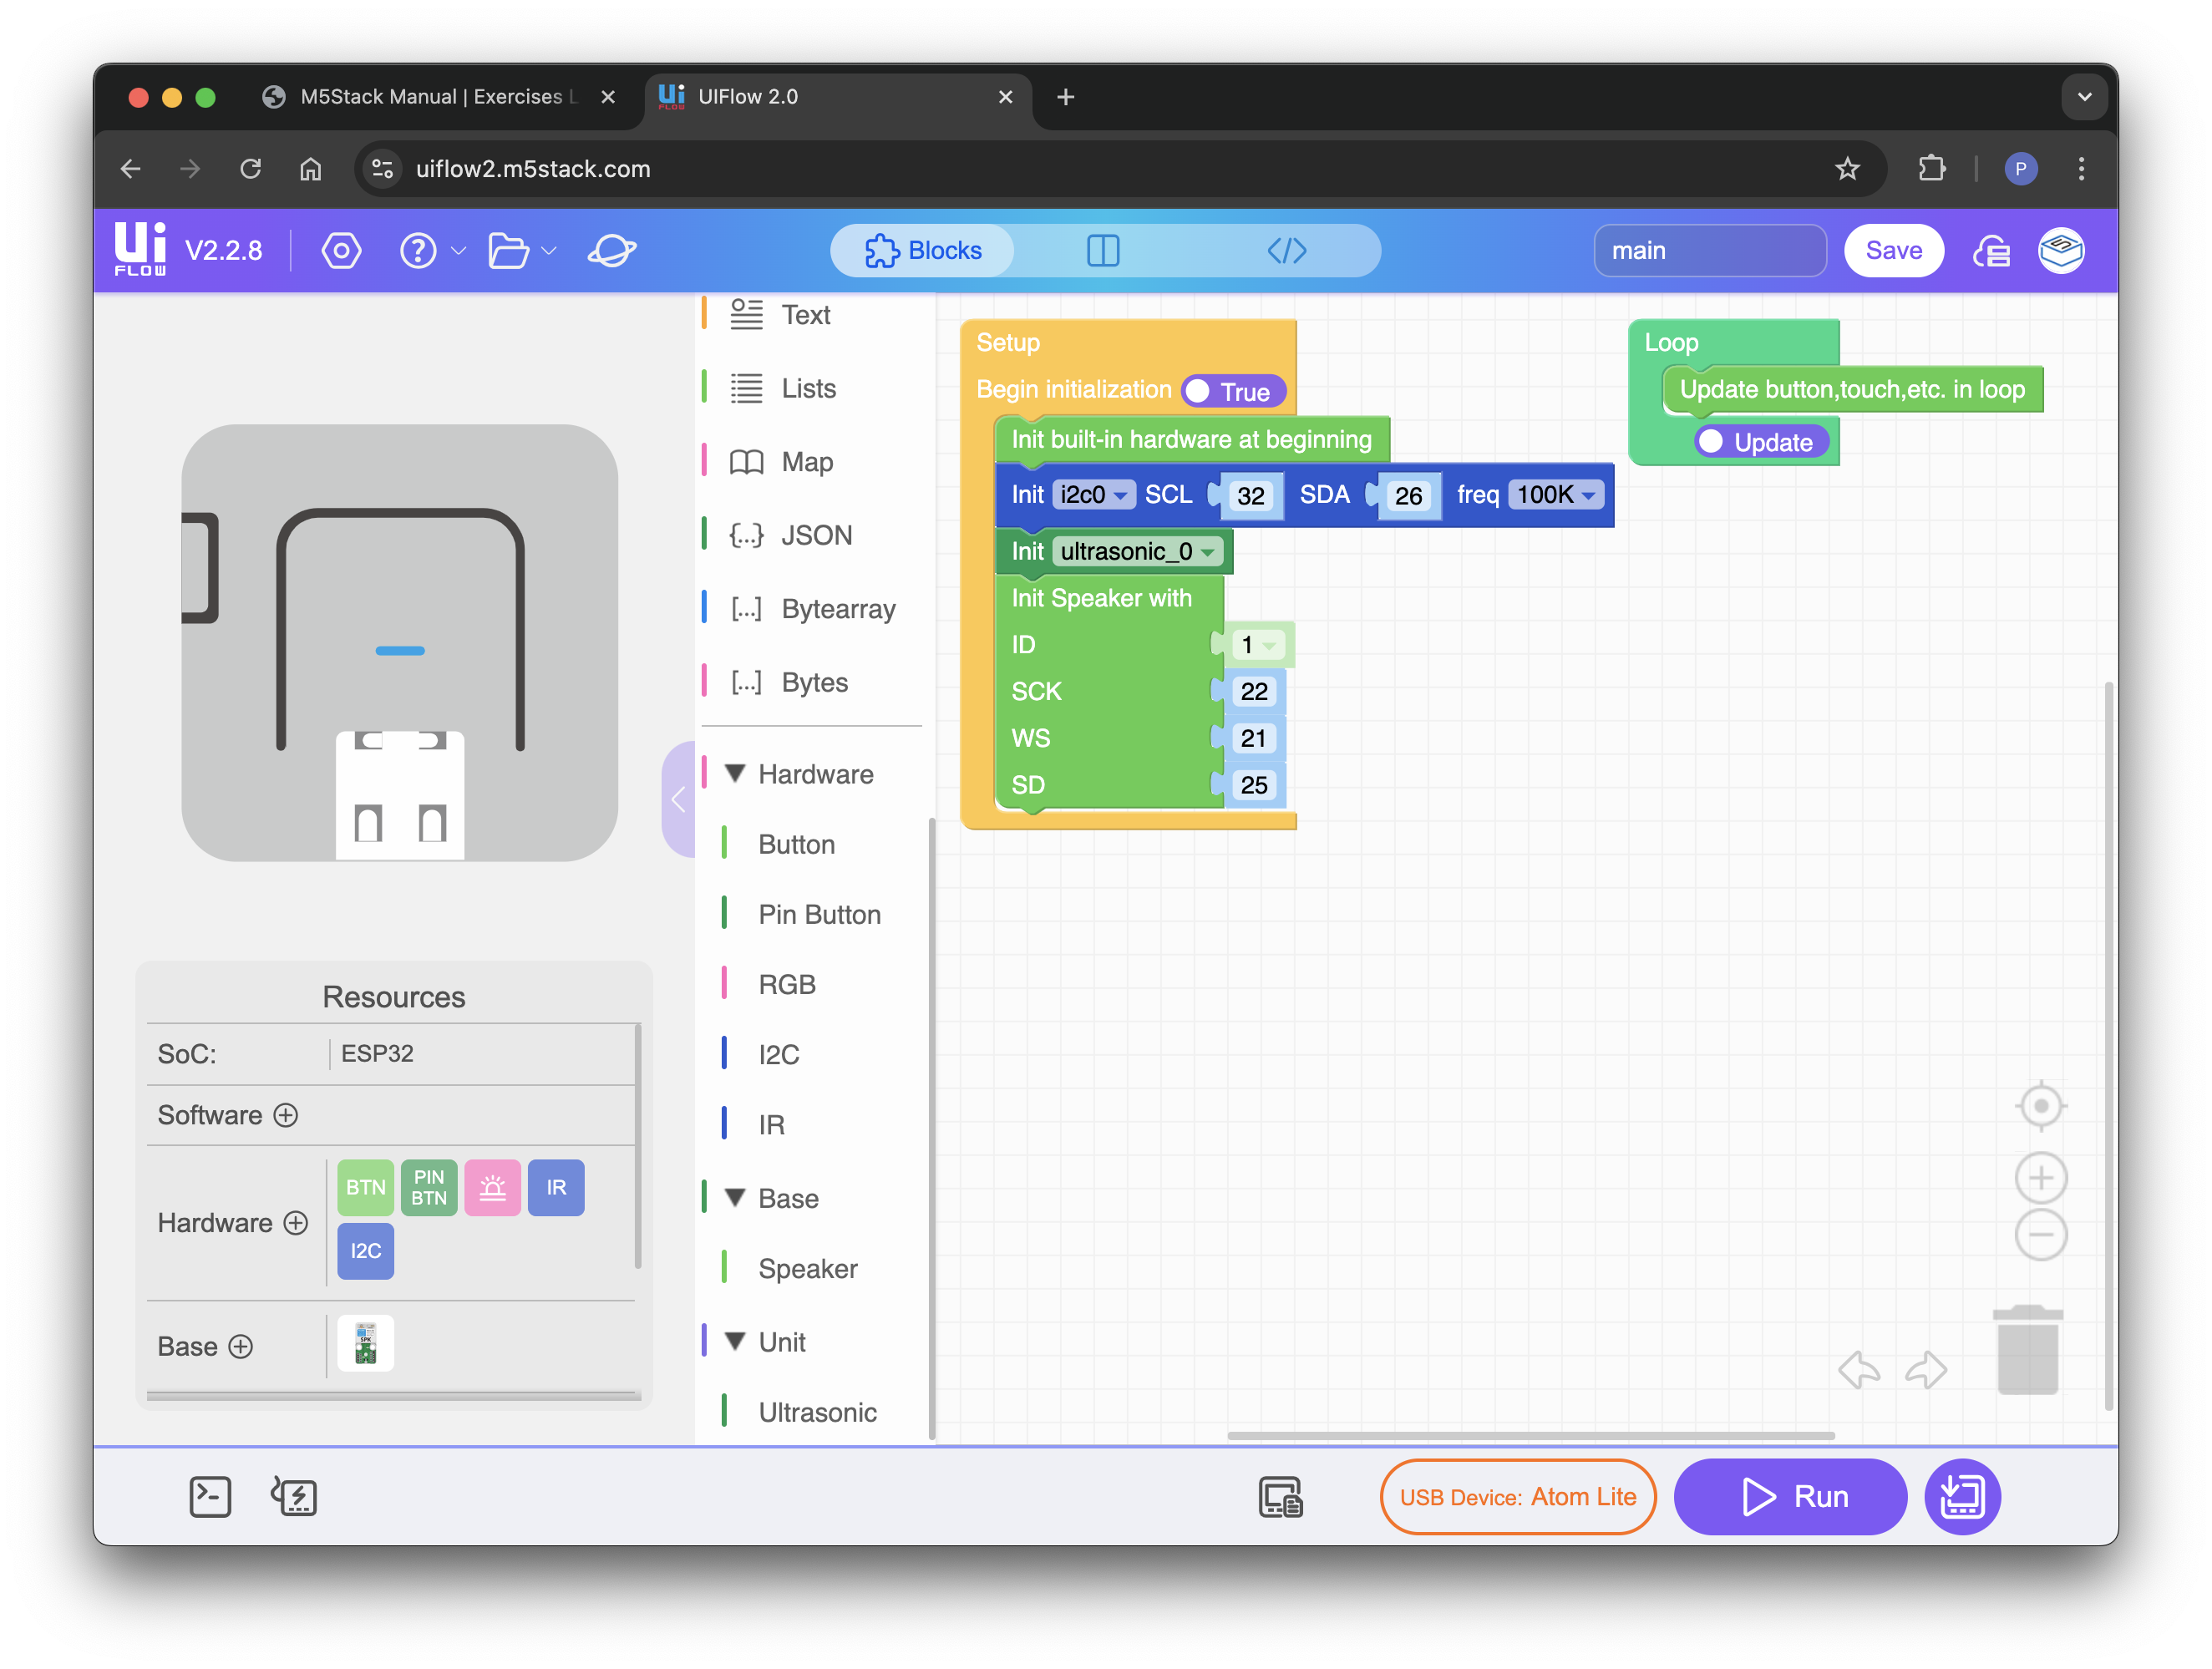Viewport: 2212px width, 1669px height.
Task: Click the Run button
Action: pyautogui.click(x=1789, y=1496)
